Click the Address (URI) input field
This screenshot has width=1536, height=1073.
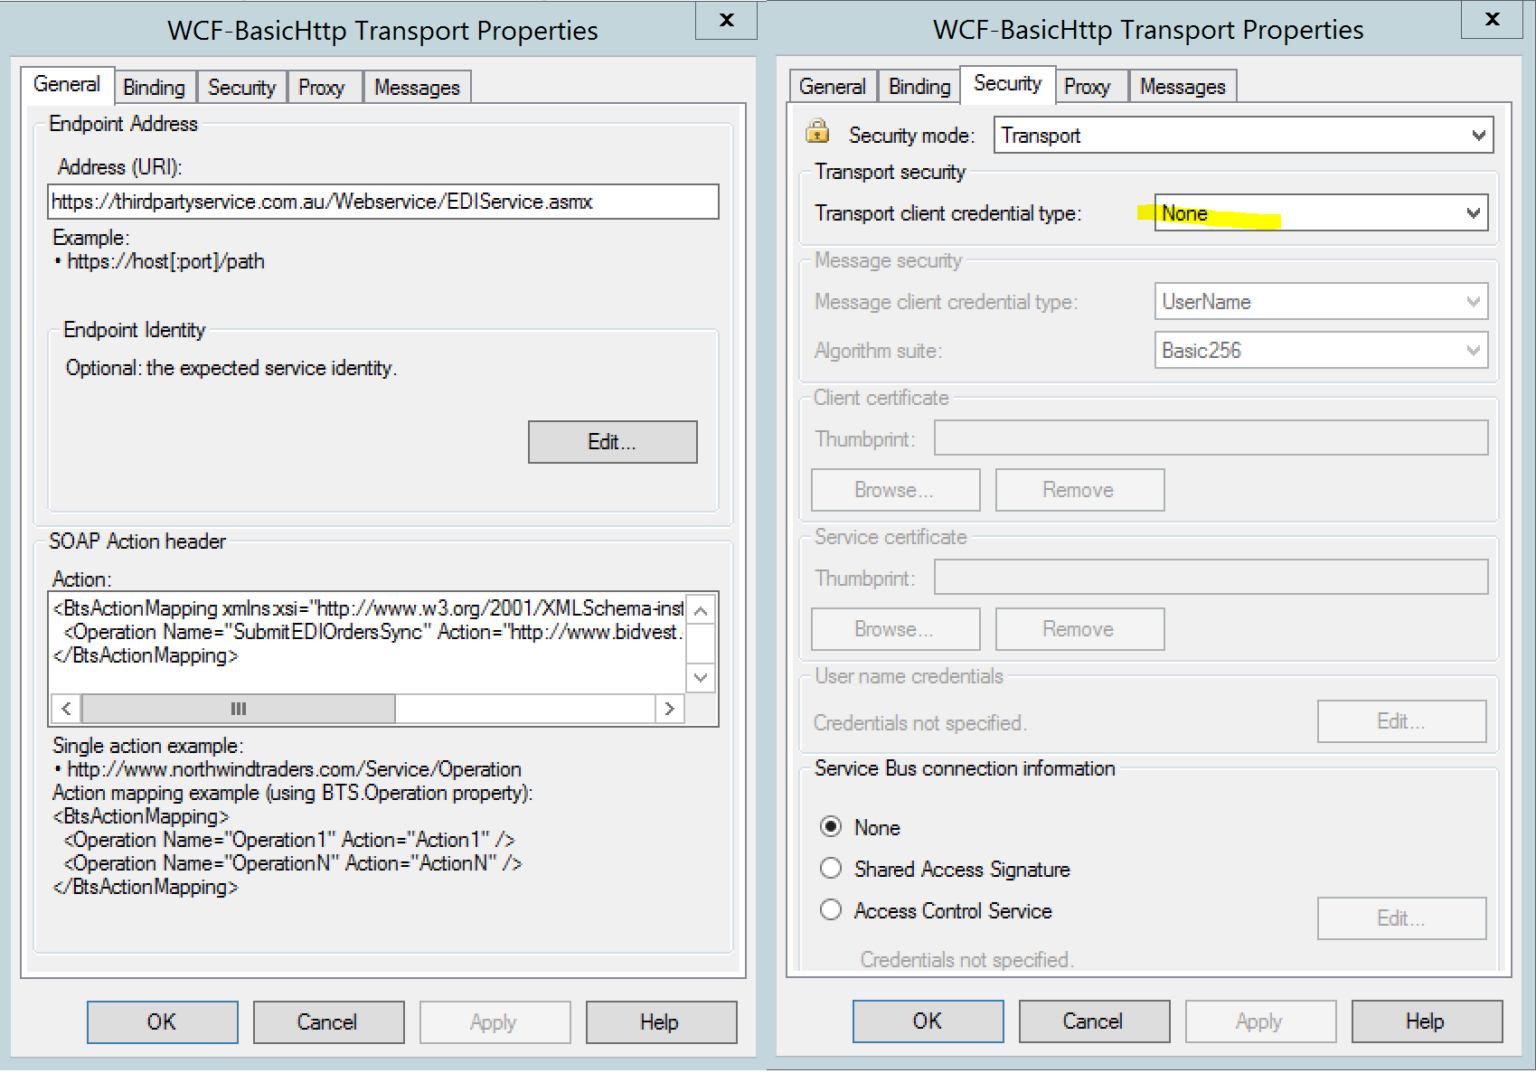tap(383, 202)
